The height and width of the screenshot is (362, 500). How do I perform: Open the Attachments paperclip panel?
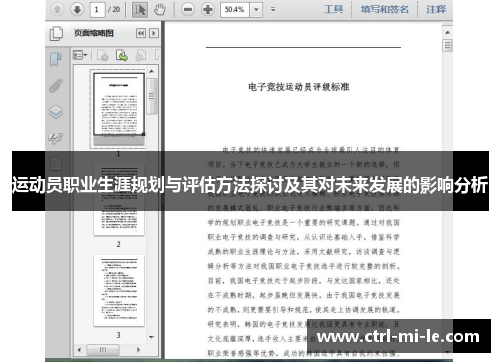[x=56, y=86]
